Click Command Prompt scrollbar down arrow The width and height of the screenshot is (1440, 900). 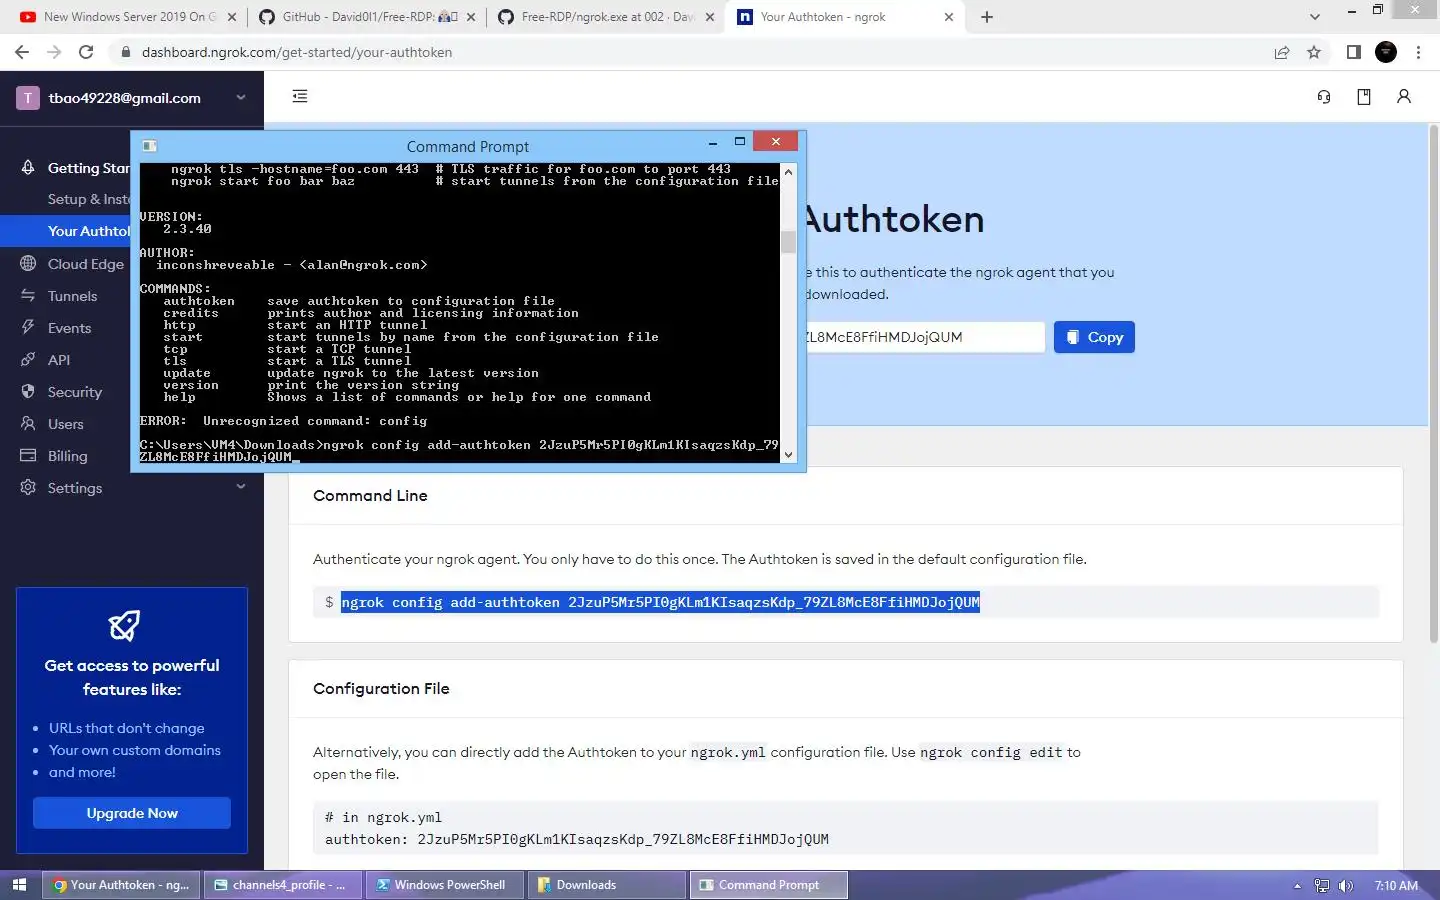[788, 455]
